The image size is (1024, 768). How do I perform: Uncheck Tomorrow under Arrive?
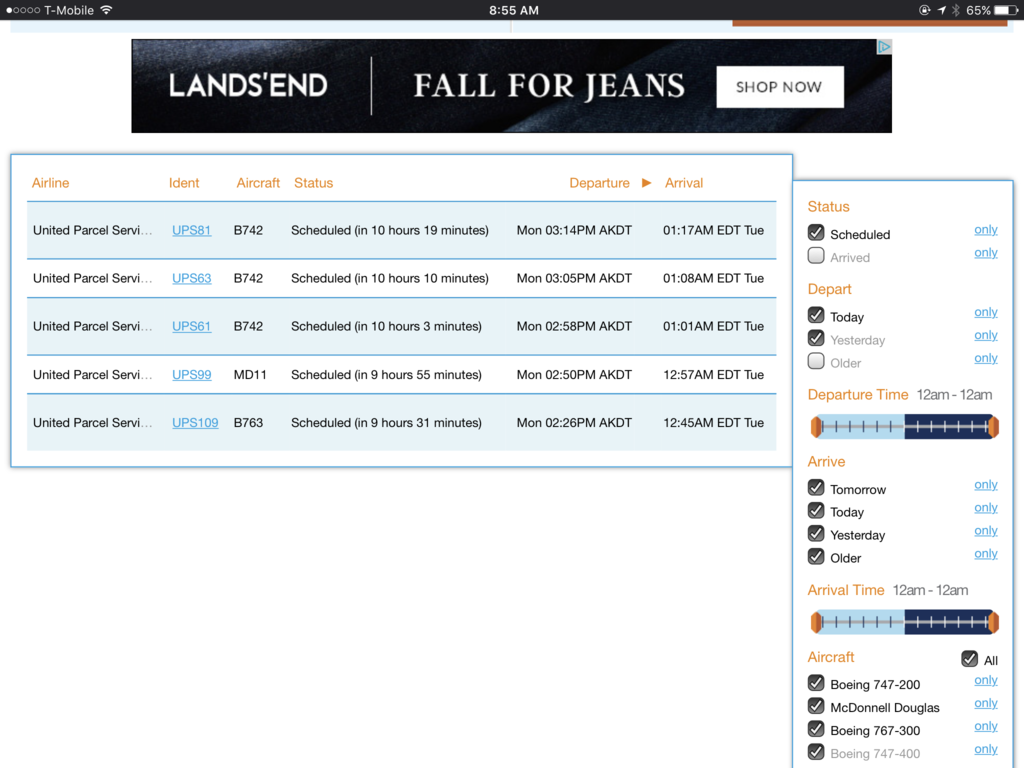tap(816, 488)
